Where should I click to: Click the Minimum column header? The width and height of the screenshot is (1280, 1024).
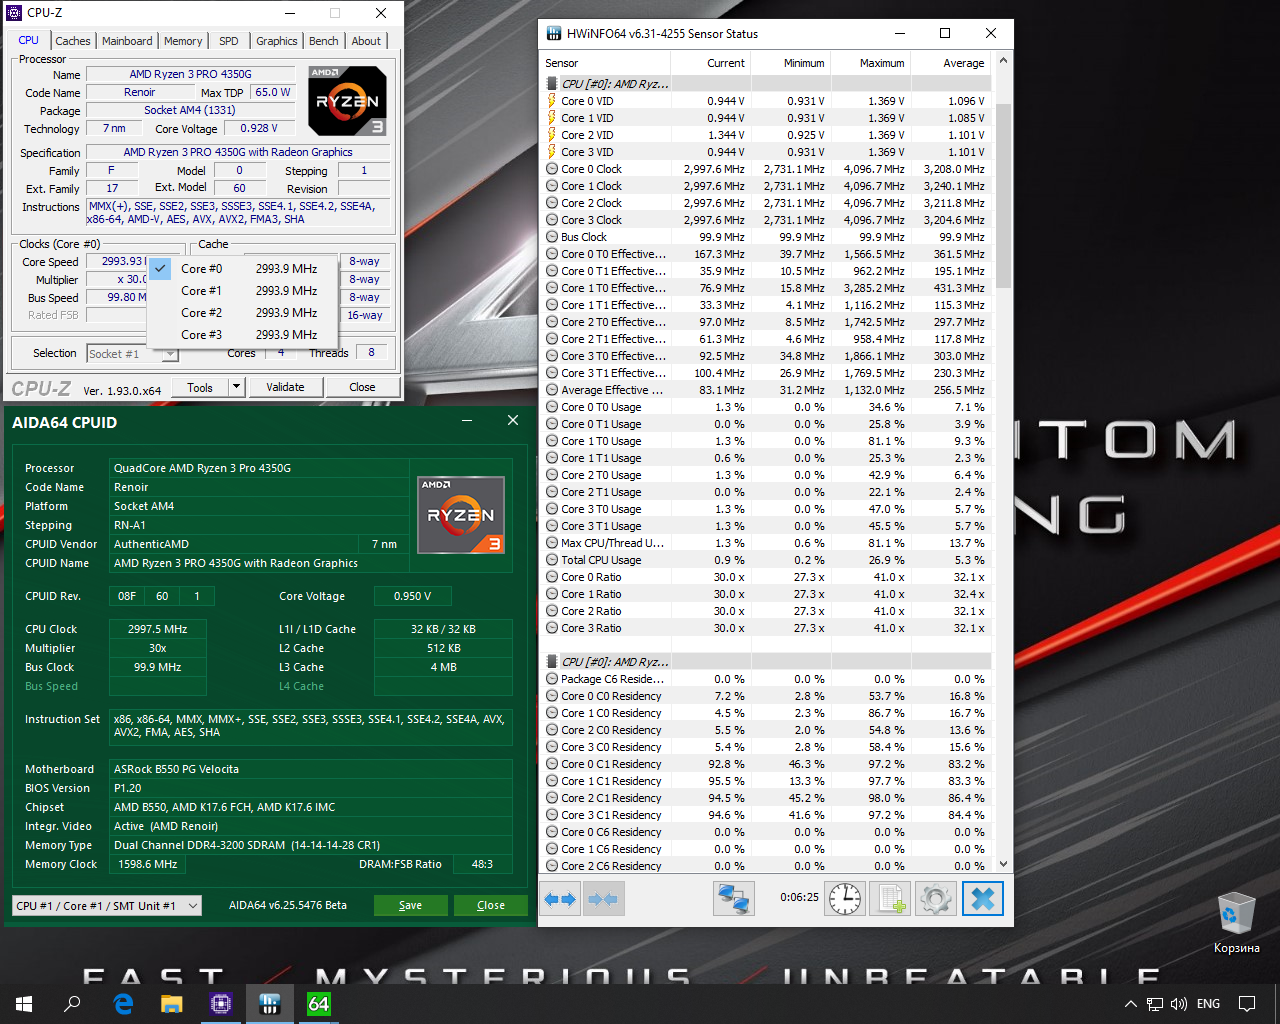(x=790, y=63)
